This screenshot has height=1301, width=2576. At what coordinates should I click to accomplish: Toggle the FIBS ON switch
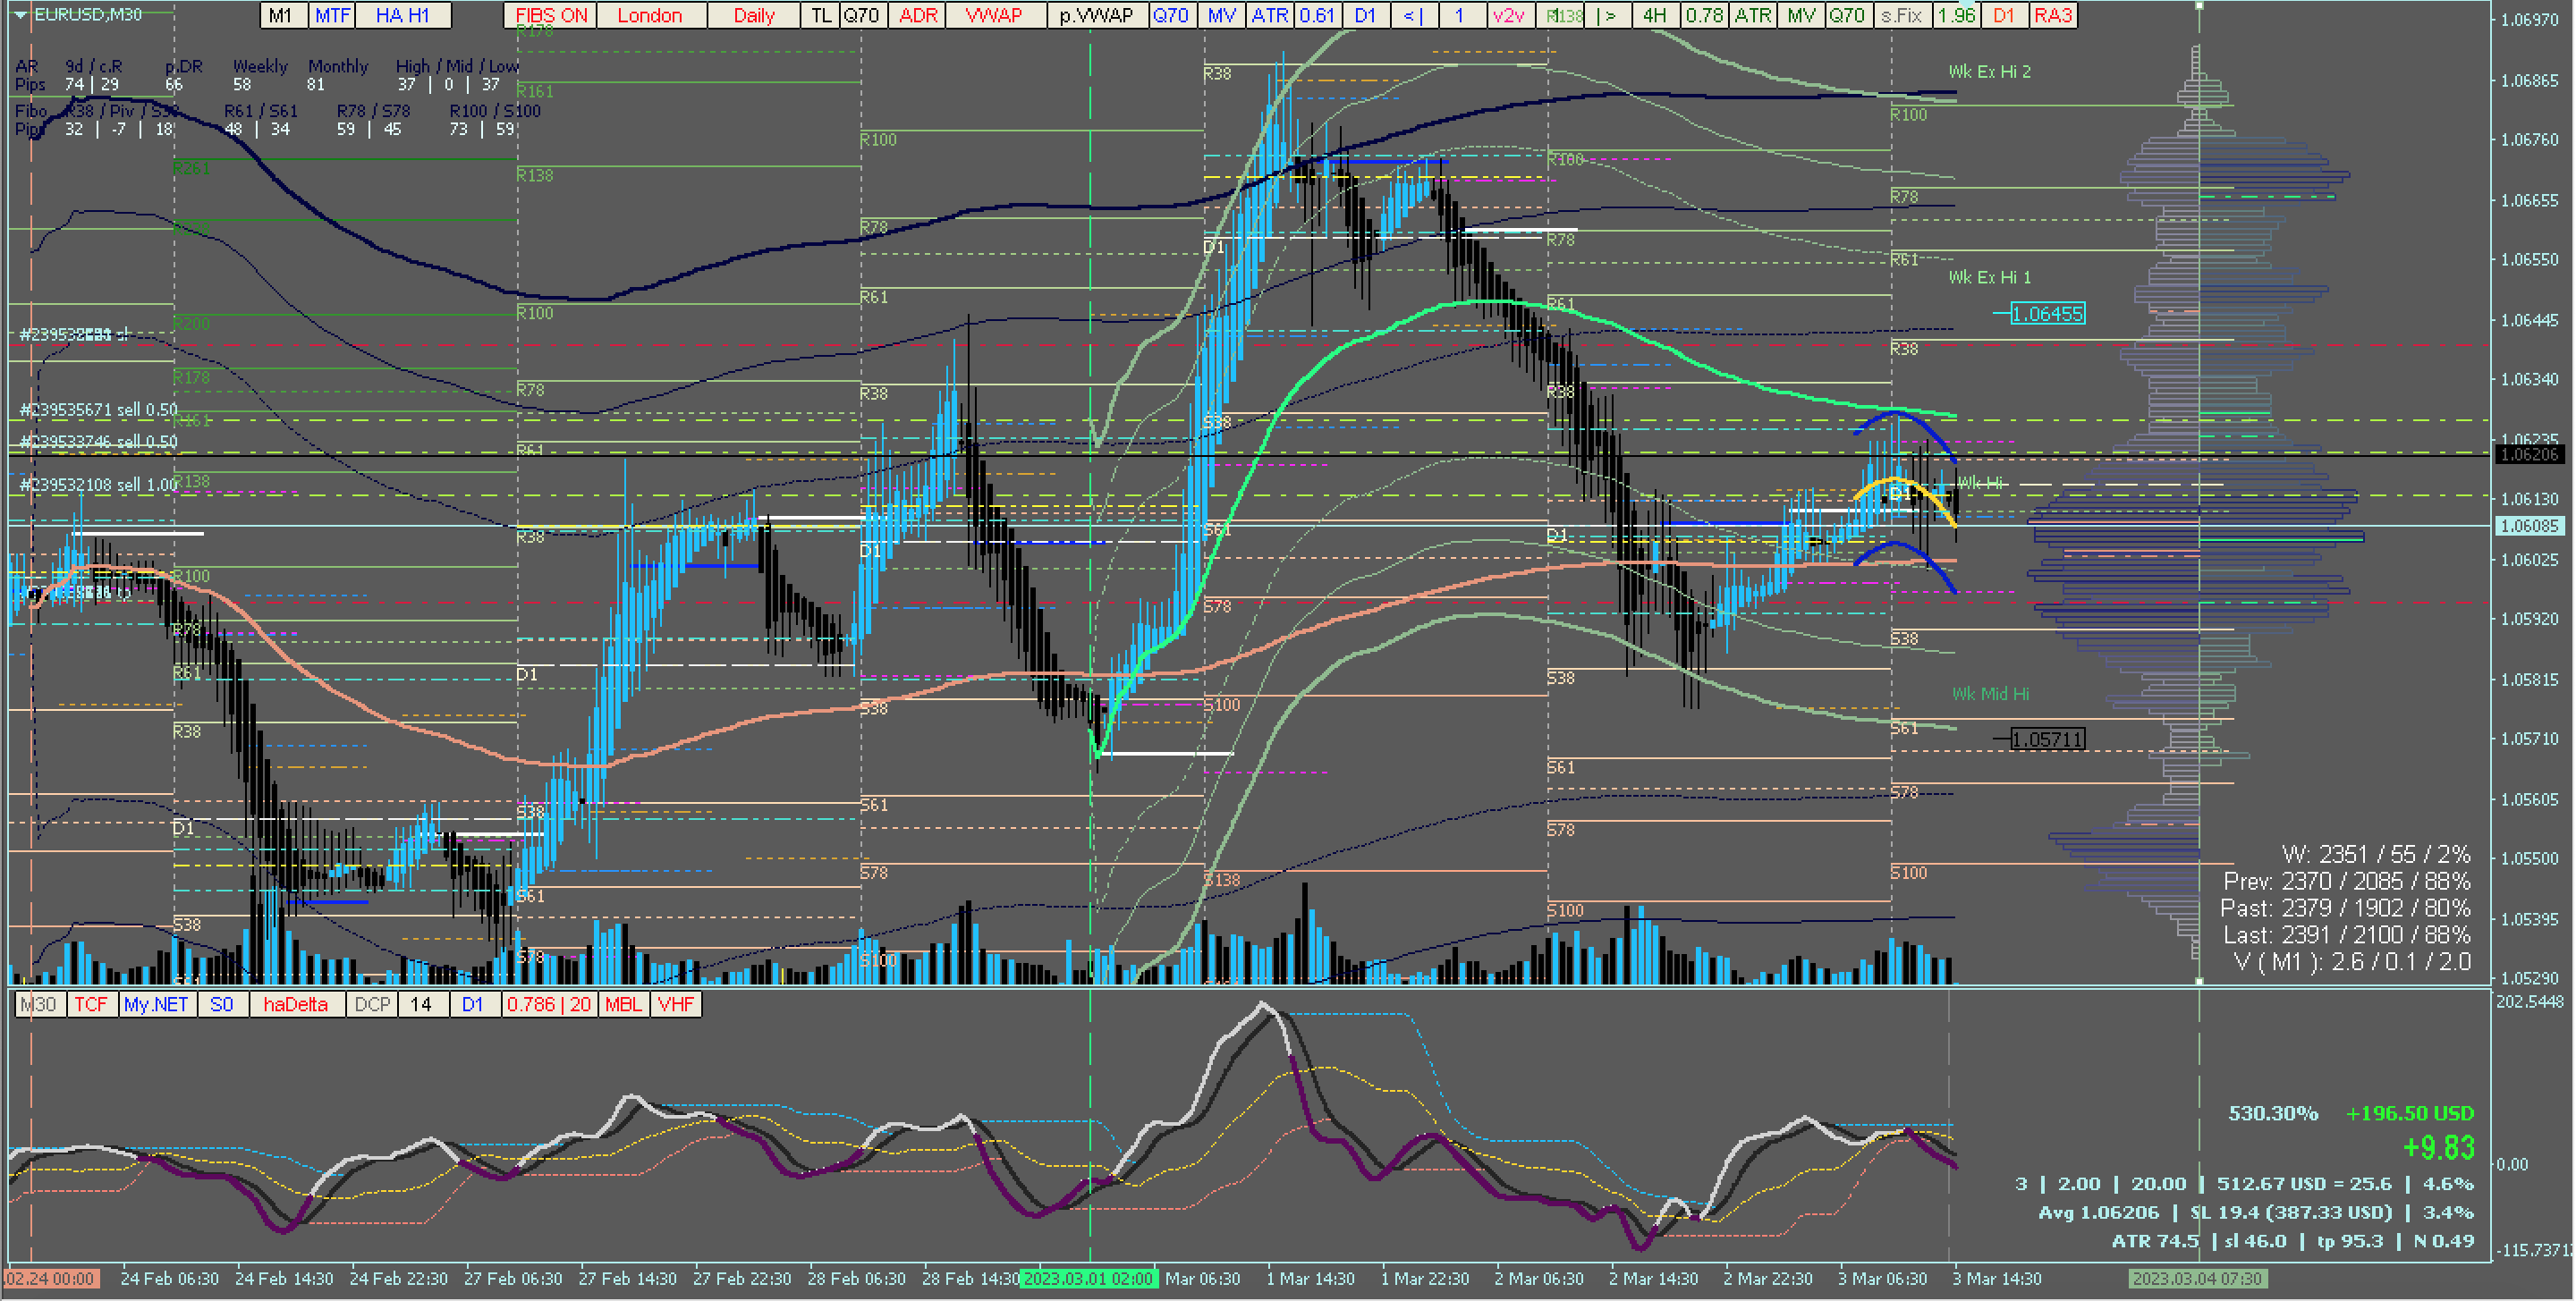(550, 15)
